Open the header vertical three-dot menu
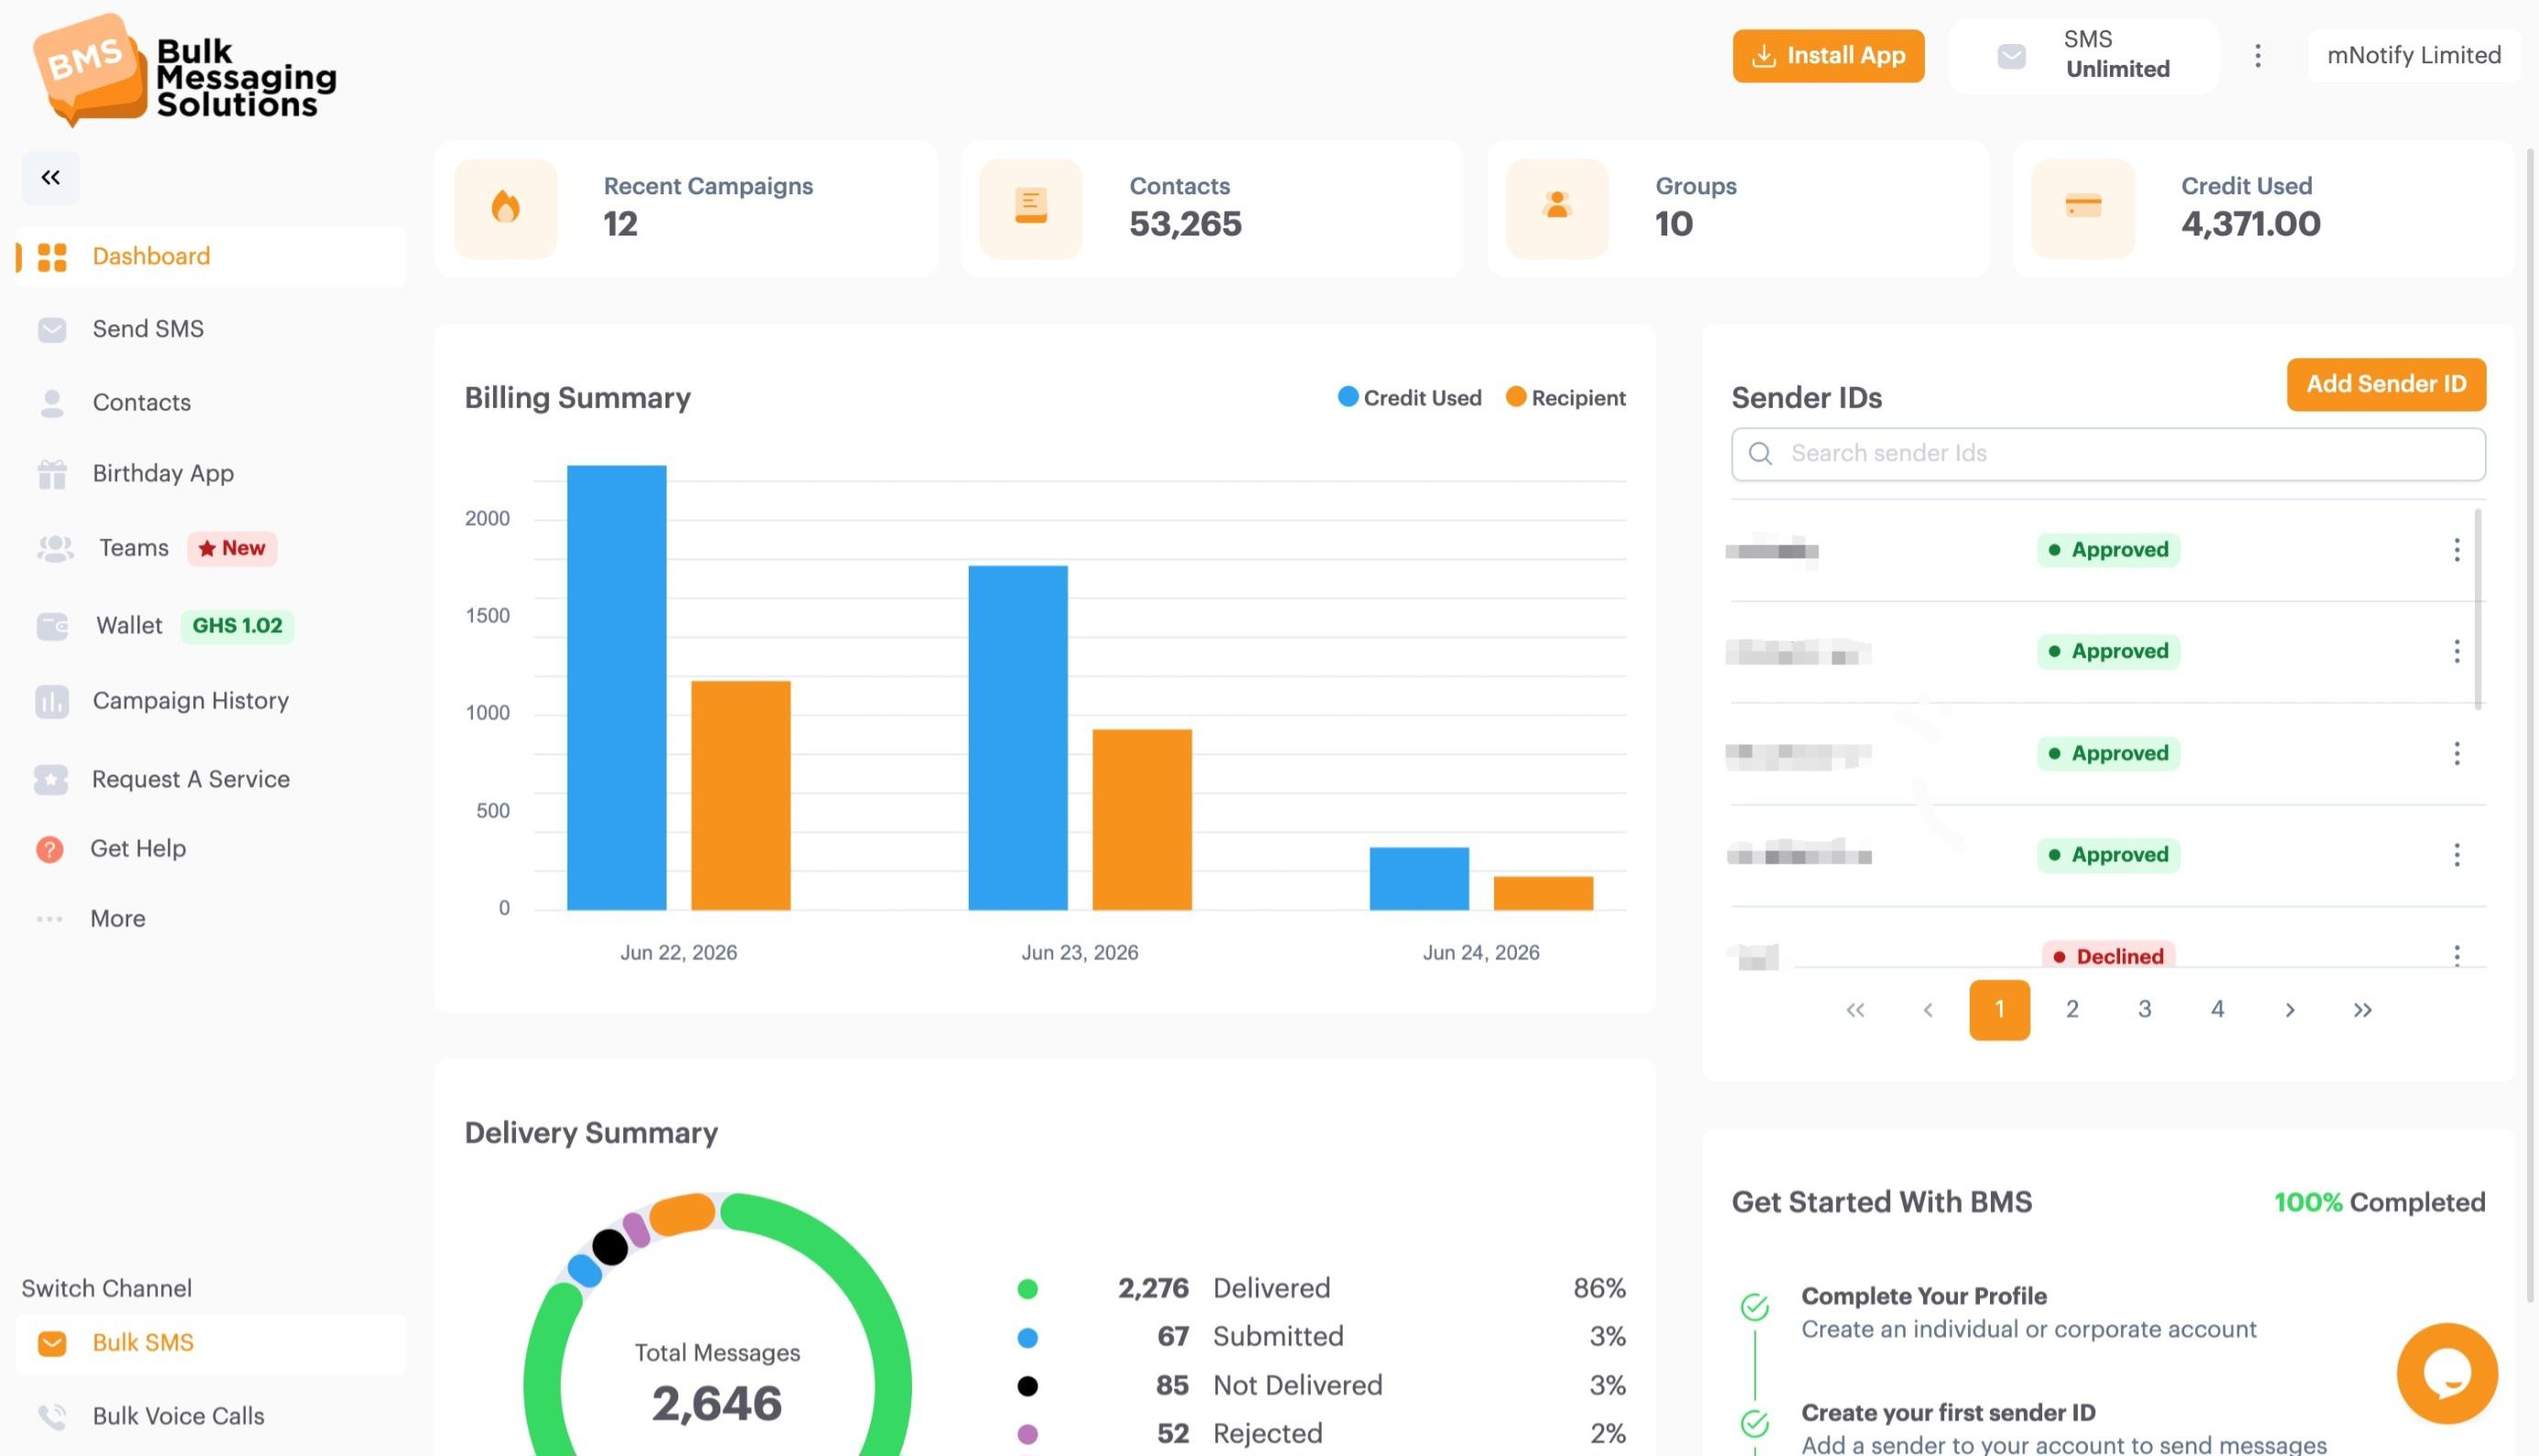2539x1456 pixels. tap(2257, 56)
